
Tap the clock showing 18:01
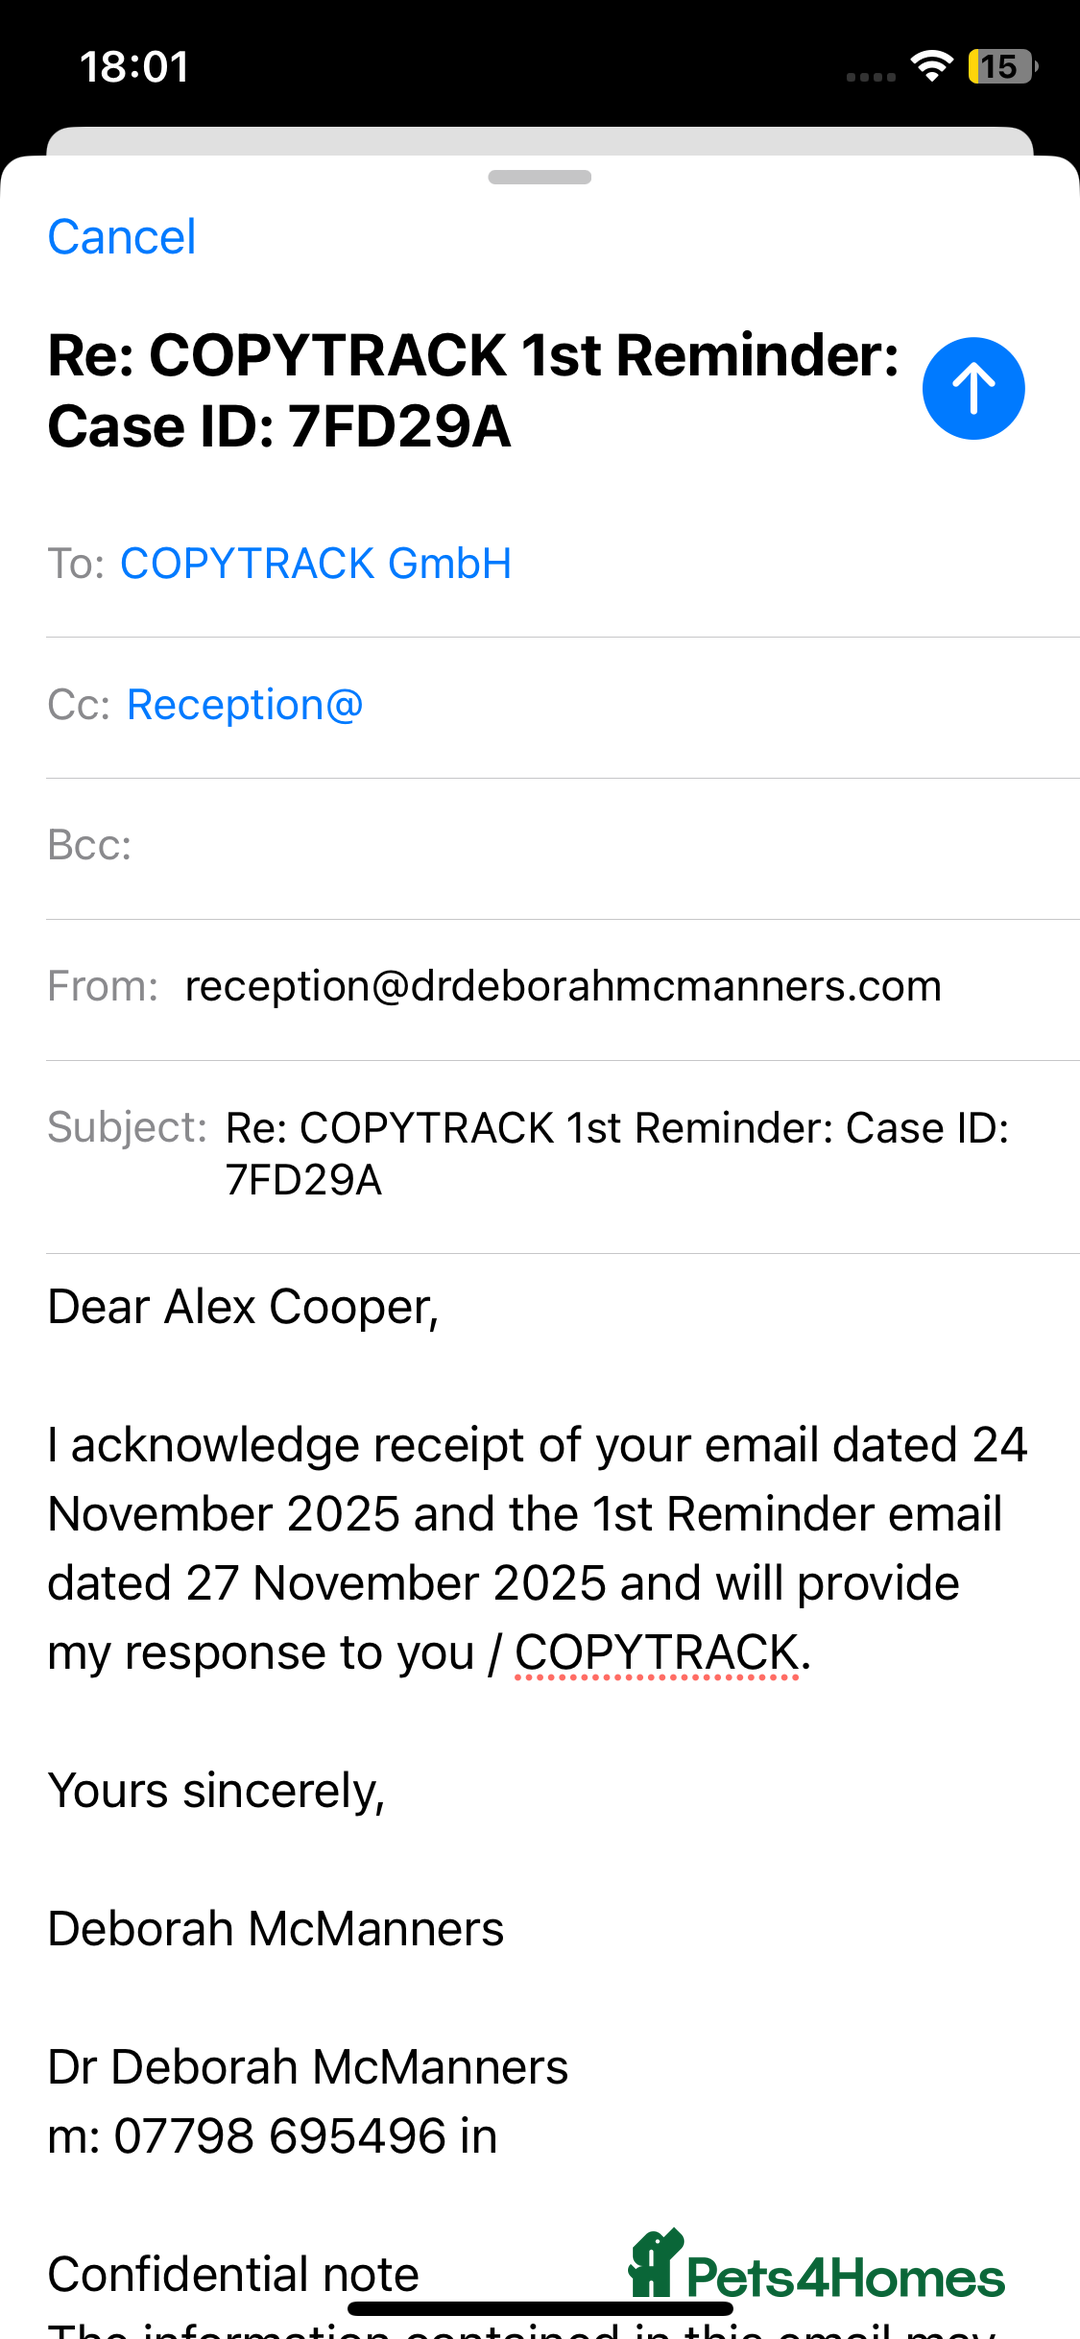click(135, 67)
